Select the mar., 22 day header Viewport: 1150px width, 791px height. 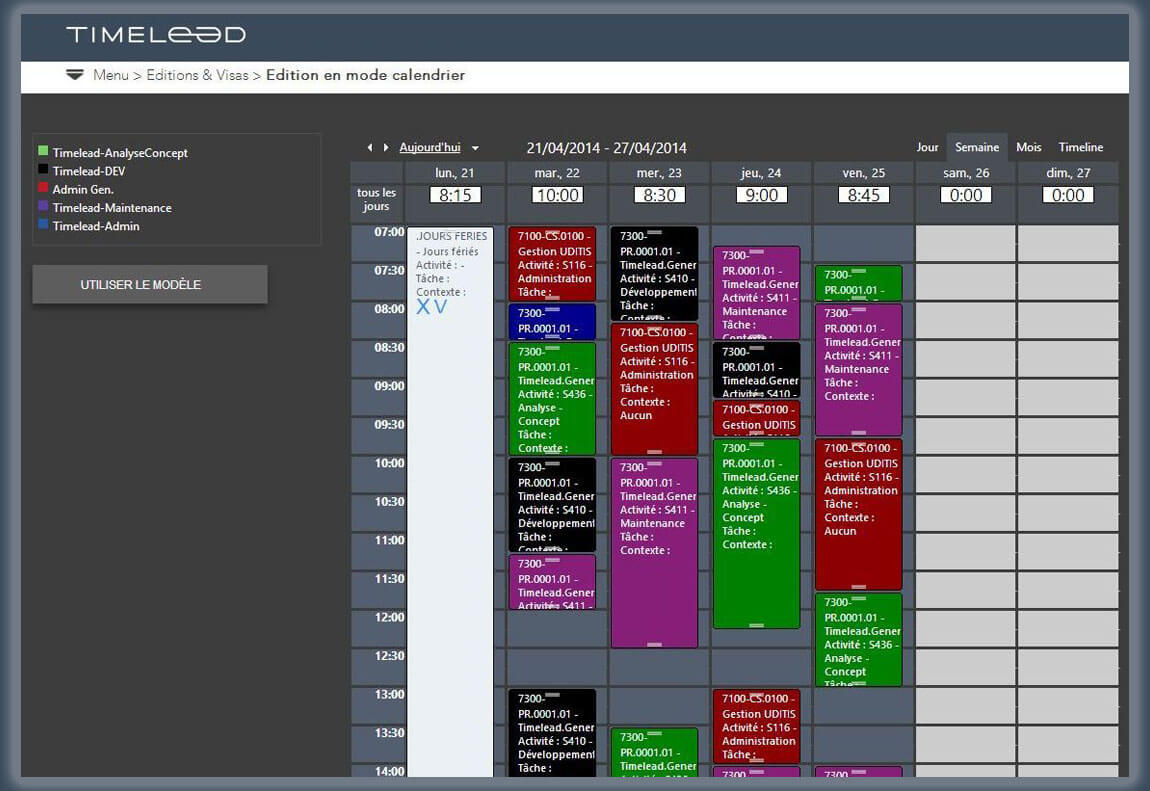tap(557, 173)
